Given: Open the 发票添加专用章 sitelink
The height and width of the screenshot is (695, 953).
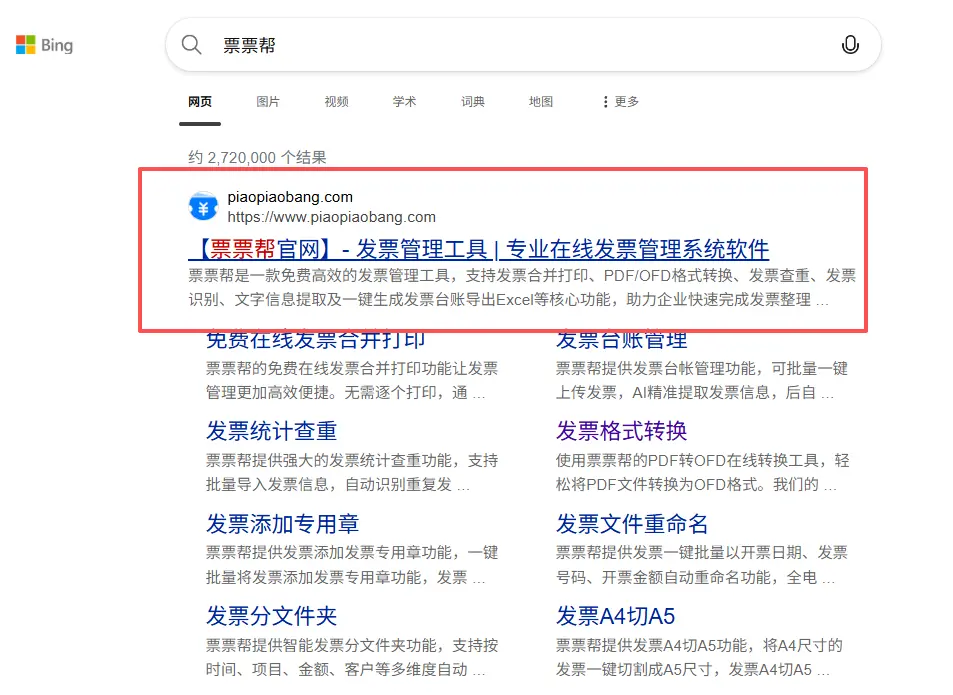Looking at the screenshot, I should tap(282, 524).
